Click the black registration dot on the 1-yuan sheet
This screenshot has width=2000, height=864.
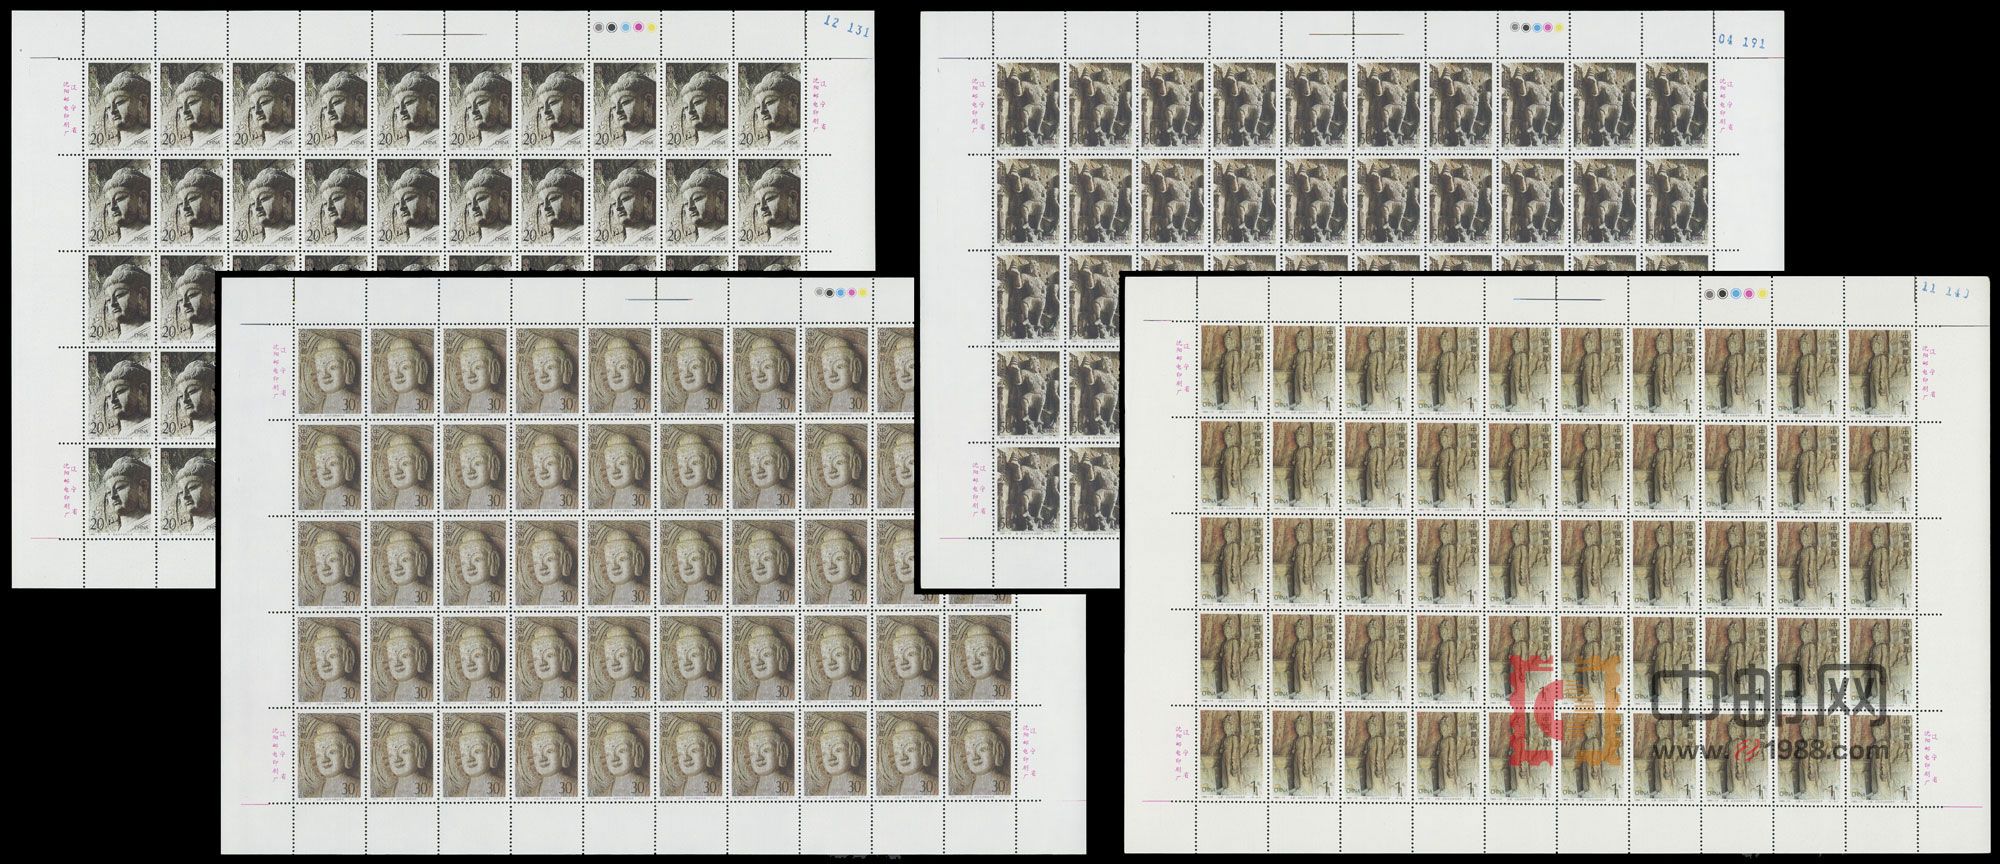[1722, 294]
